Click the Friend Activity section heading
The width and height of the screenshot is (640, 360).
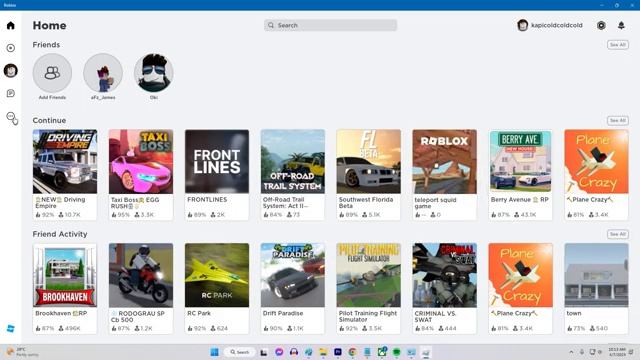click(x=60, y=234)
